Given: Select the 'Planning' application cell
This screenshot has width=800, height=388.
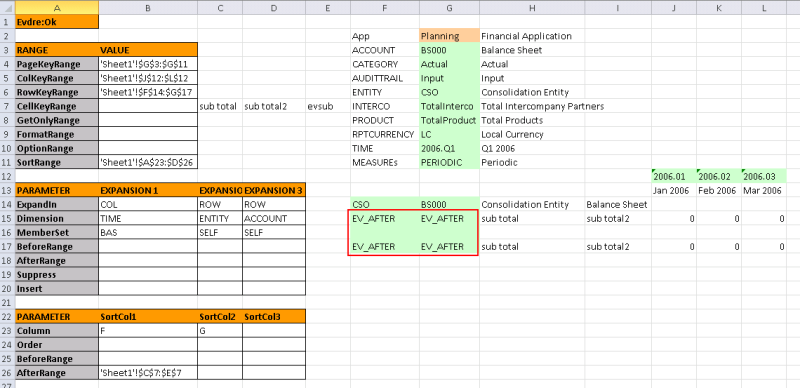Looking at the screenshot, I should tap(449, 36).
